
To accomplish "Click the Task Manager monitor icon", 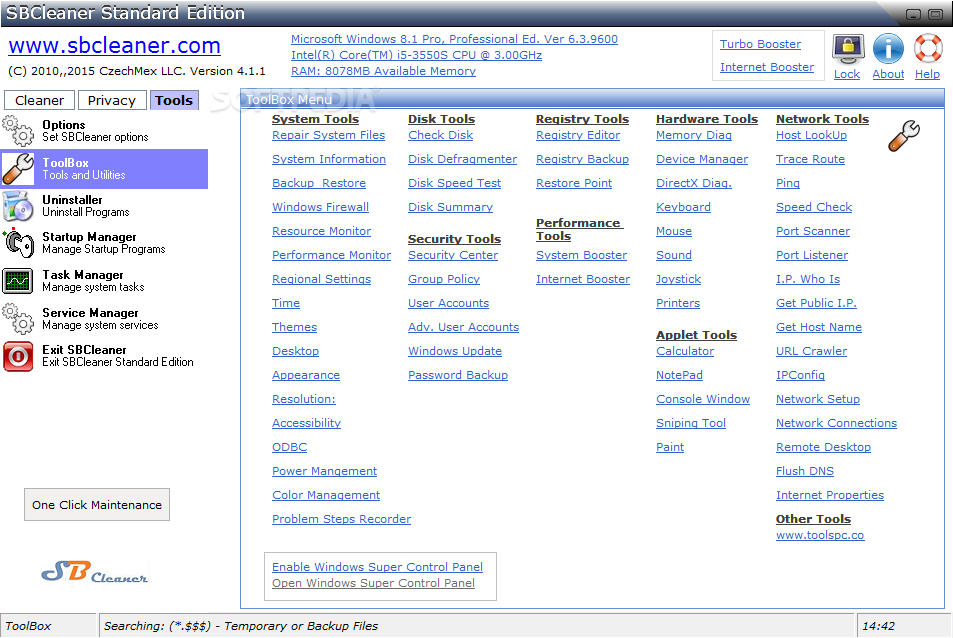I will coord(18,281).
